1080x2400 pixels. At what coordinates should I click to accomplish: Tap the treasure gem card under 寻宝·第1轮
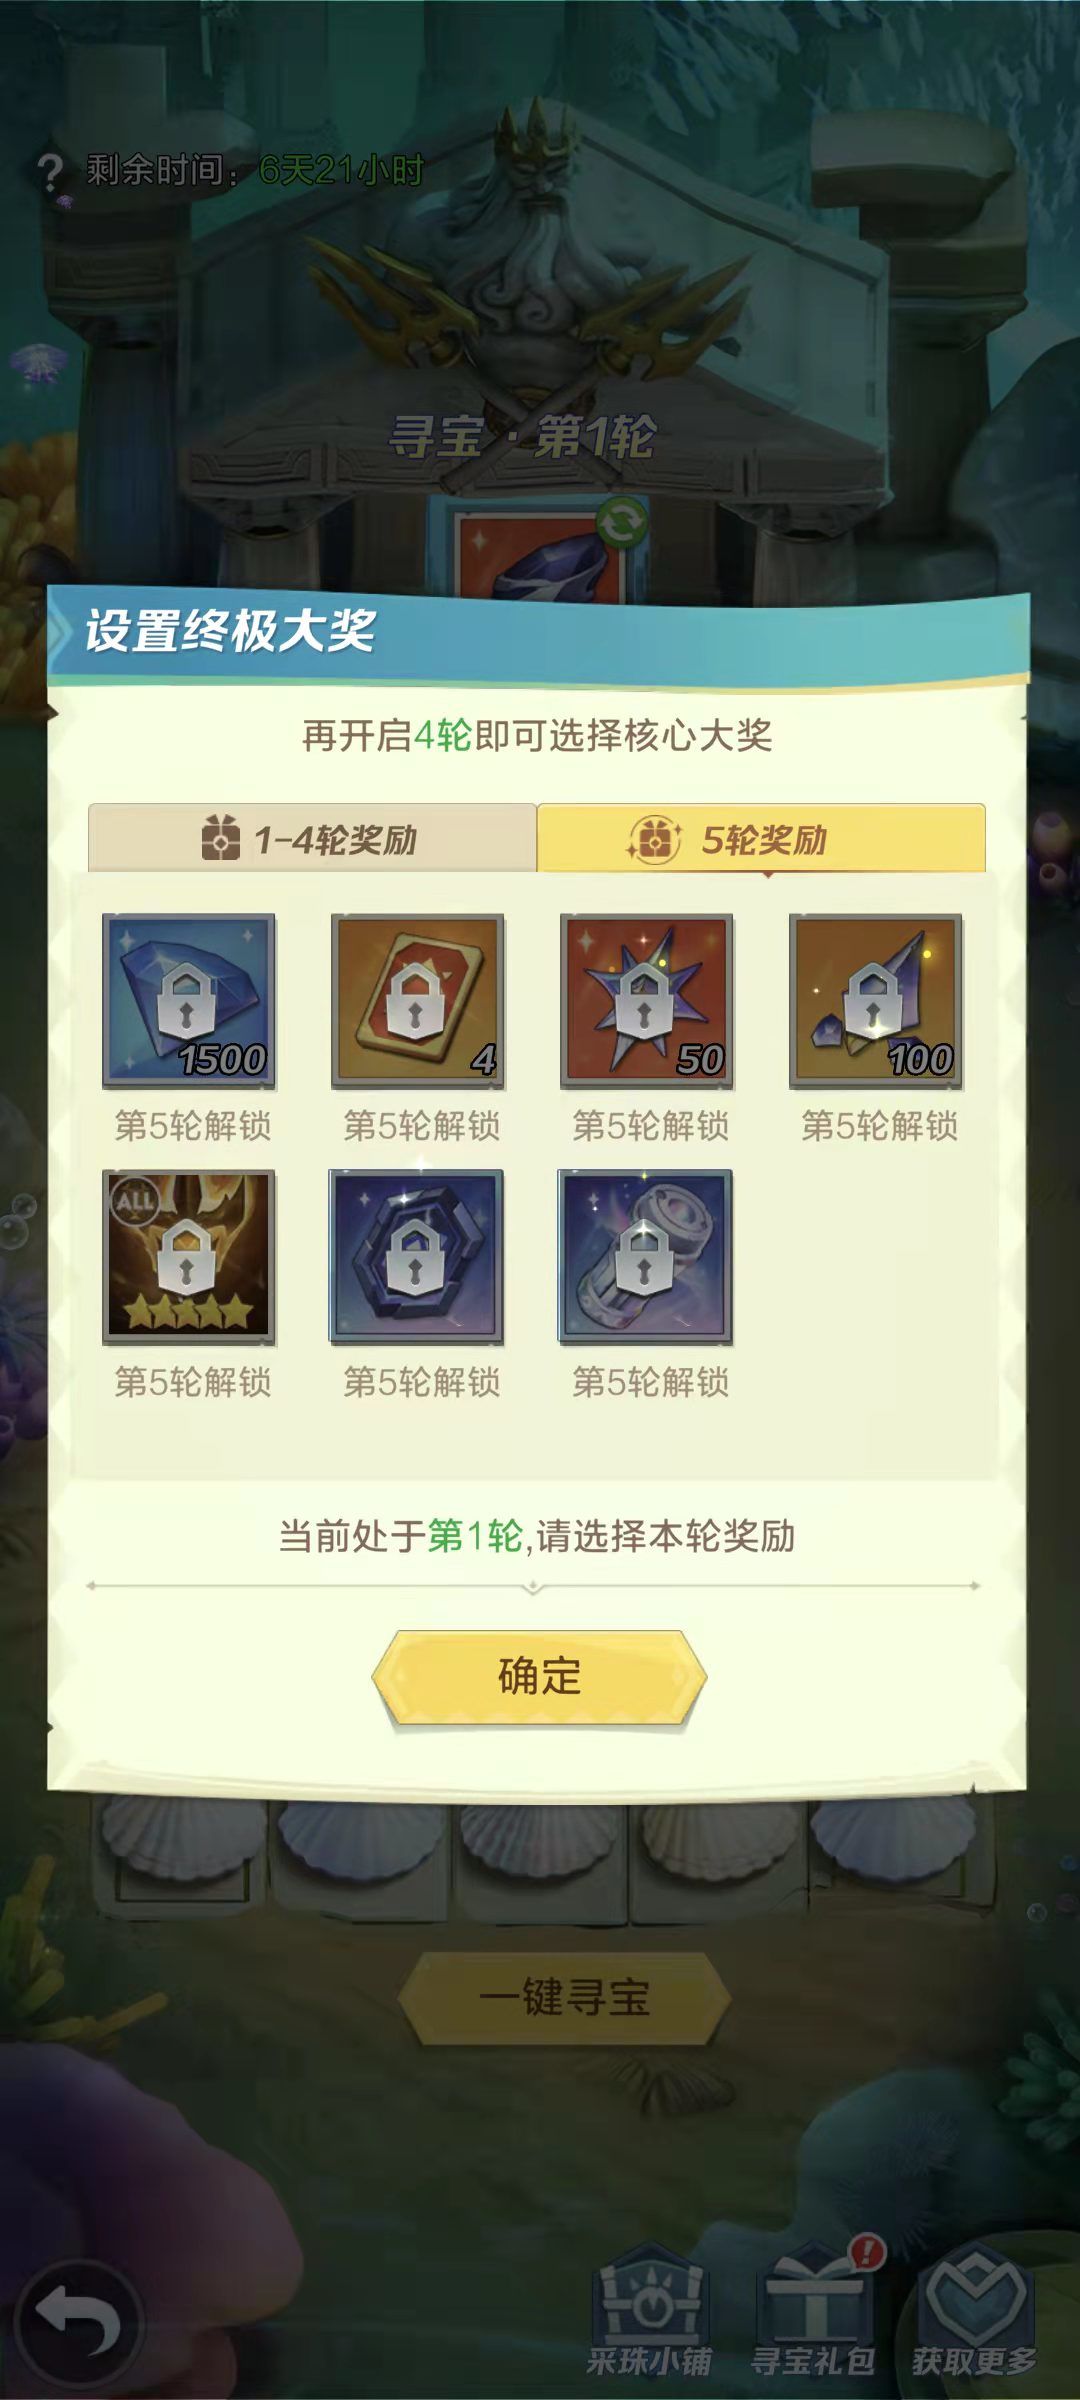[540, 552]
